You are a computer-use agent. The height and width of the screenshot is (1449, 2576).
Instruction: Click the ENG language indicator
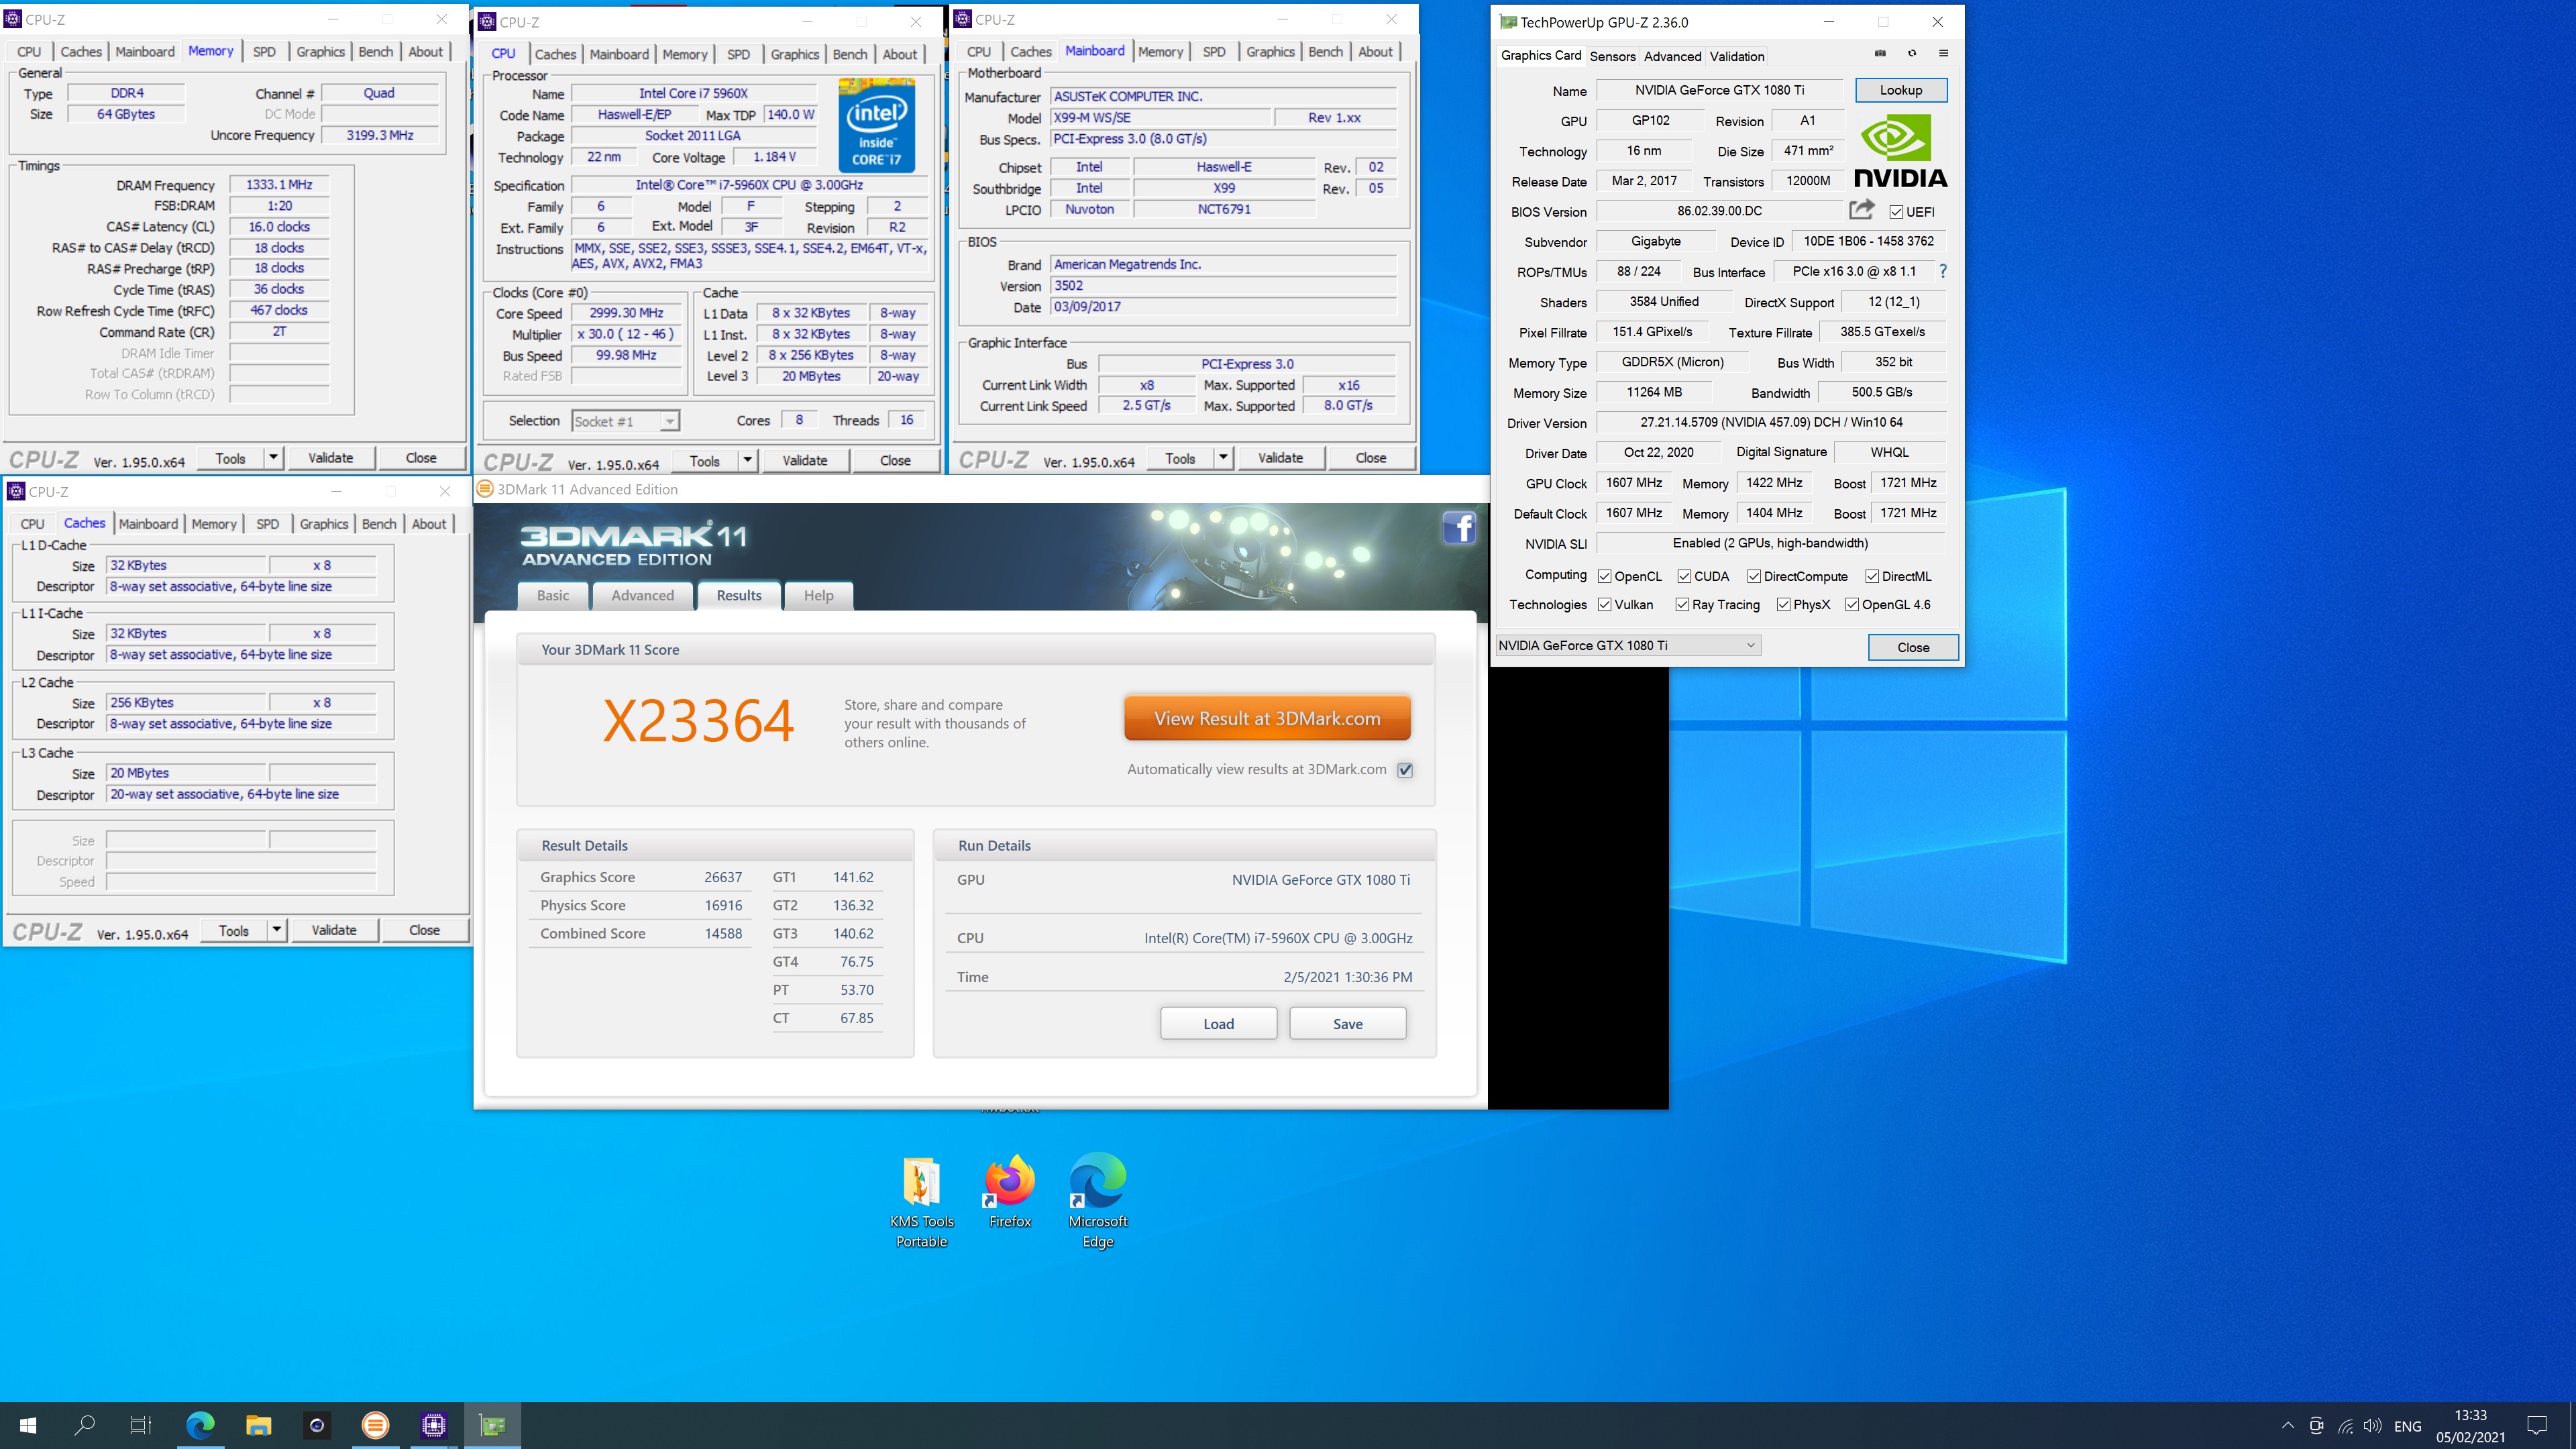2407,1426
